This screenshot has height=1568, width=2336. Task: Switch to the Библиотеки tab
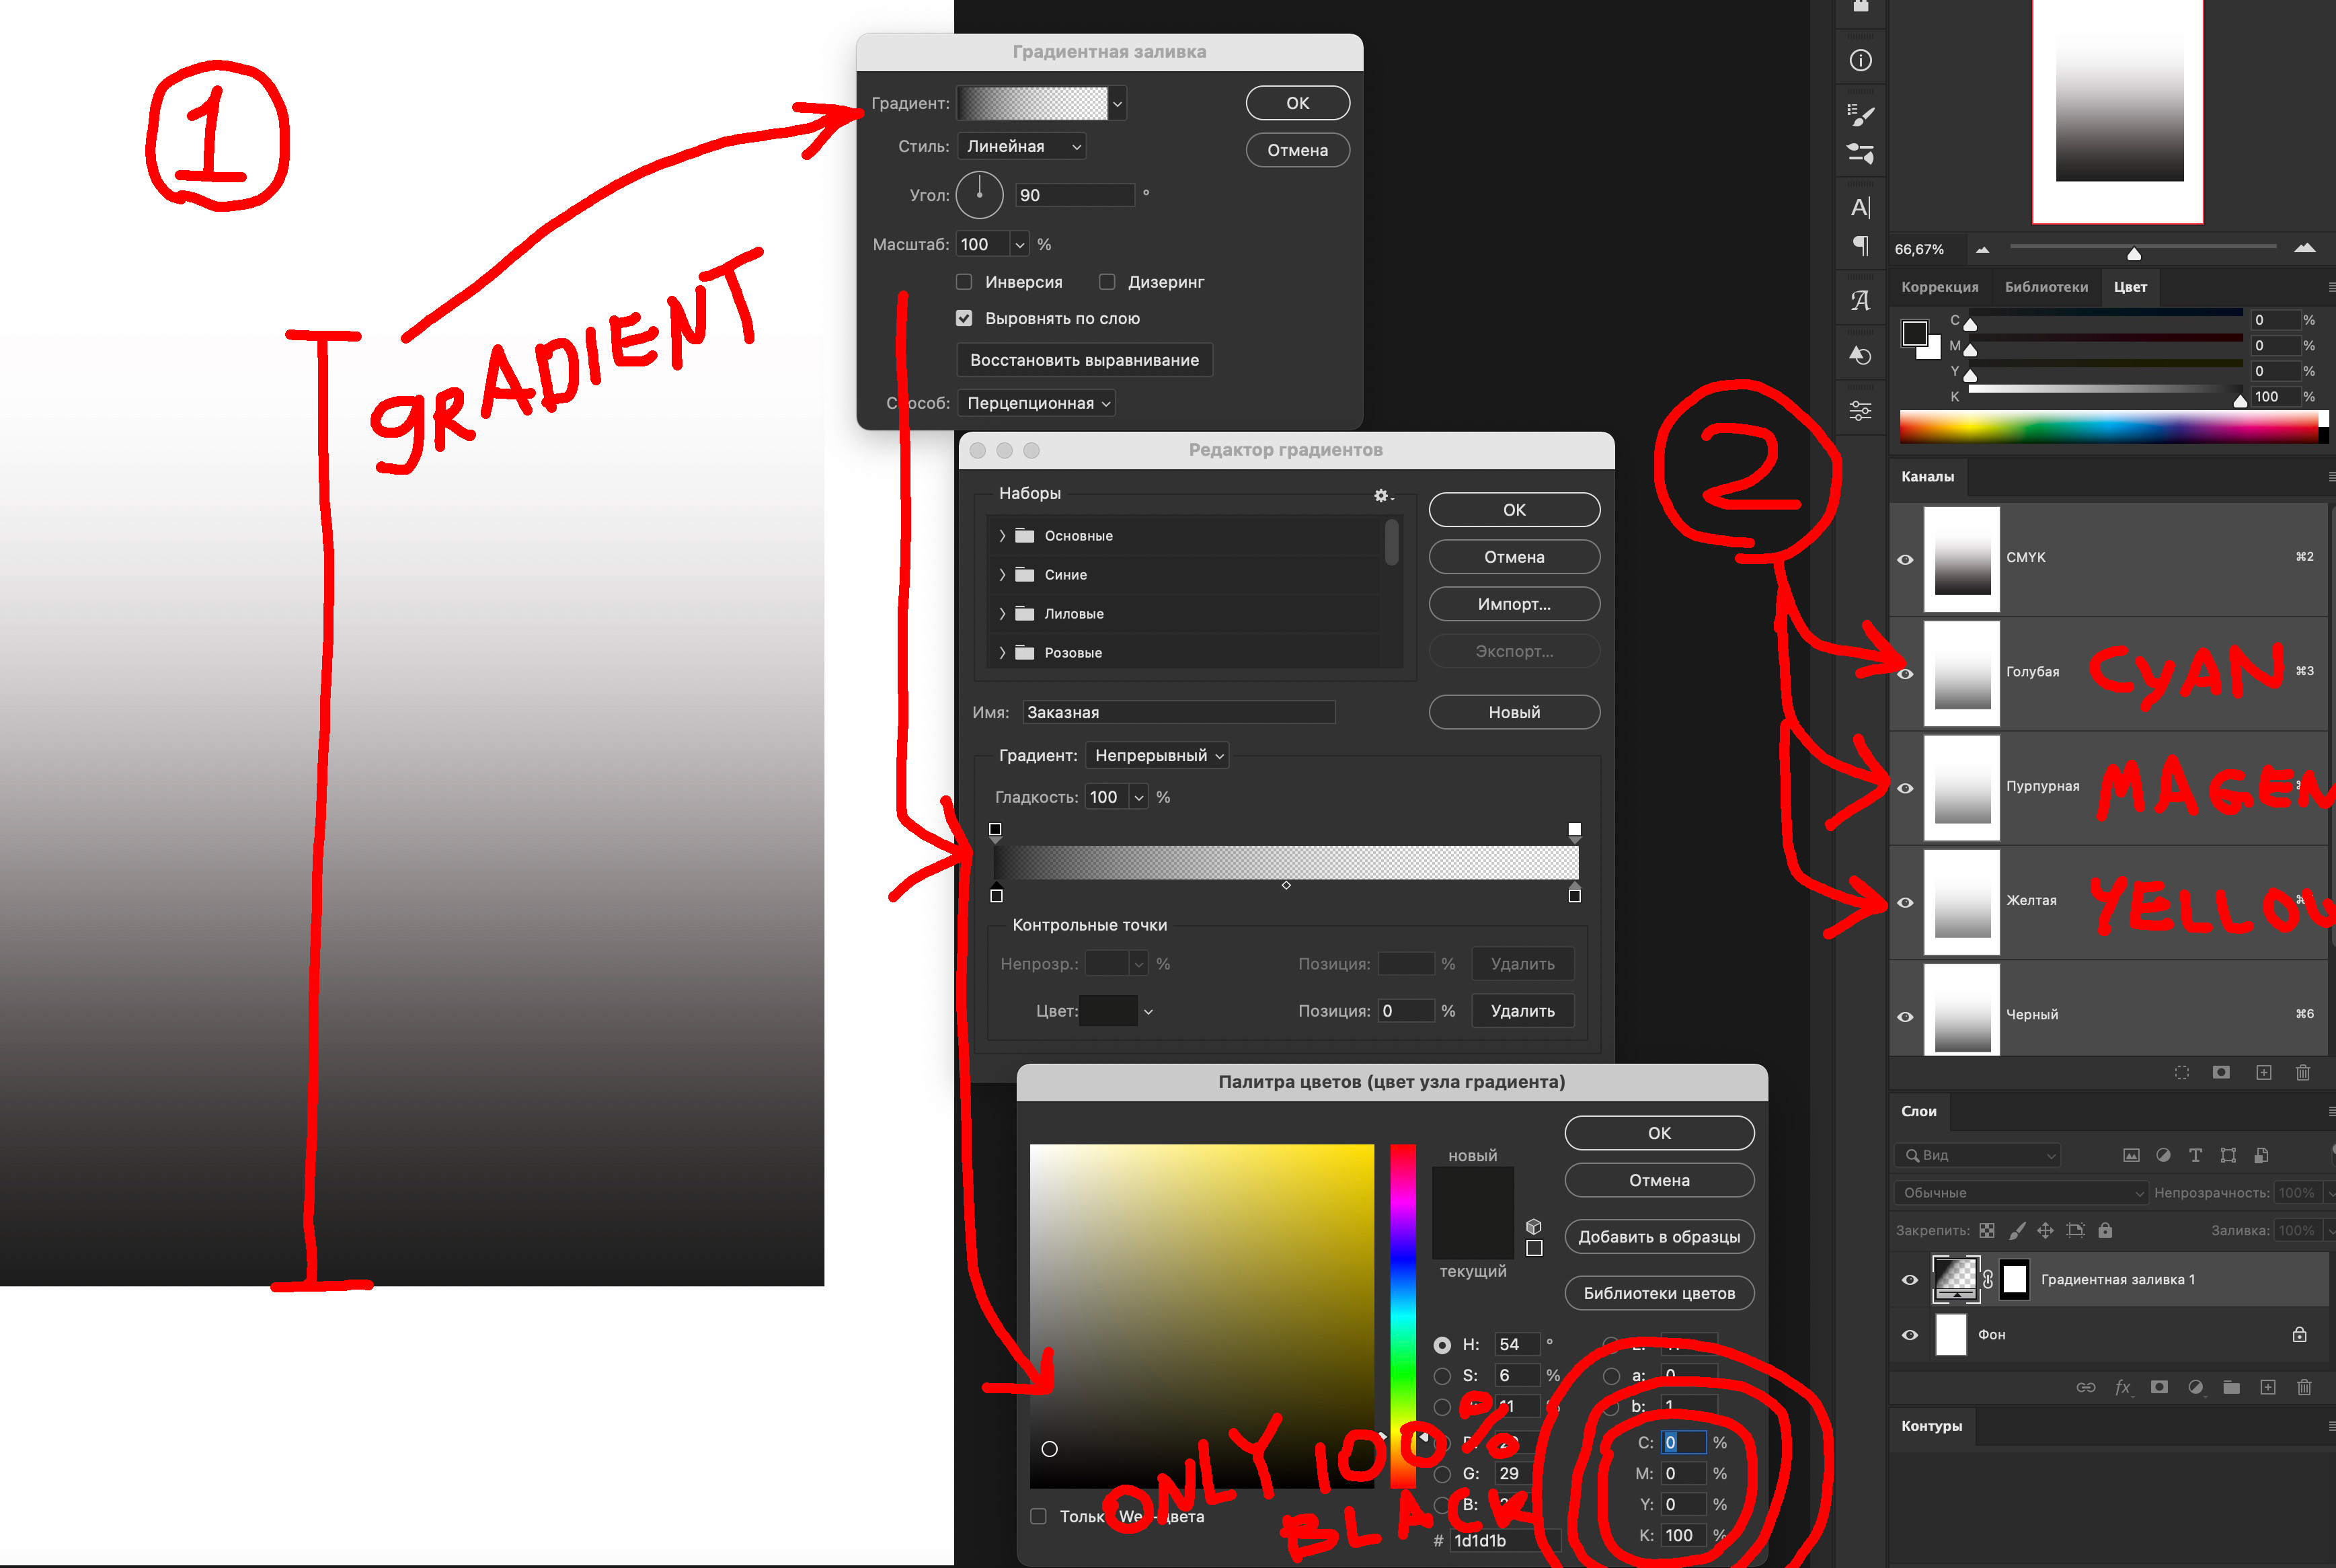(x=2046, y=287)
